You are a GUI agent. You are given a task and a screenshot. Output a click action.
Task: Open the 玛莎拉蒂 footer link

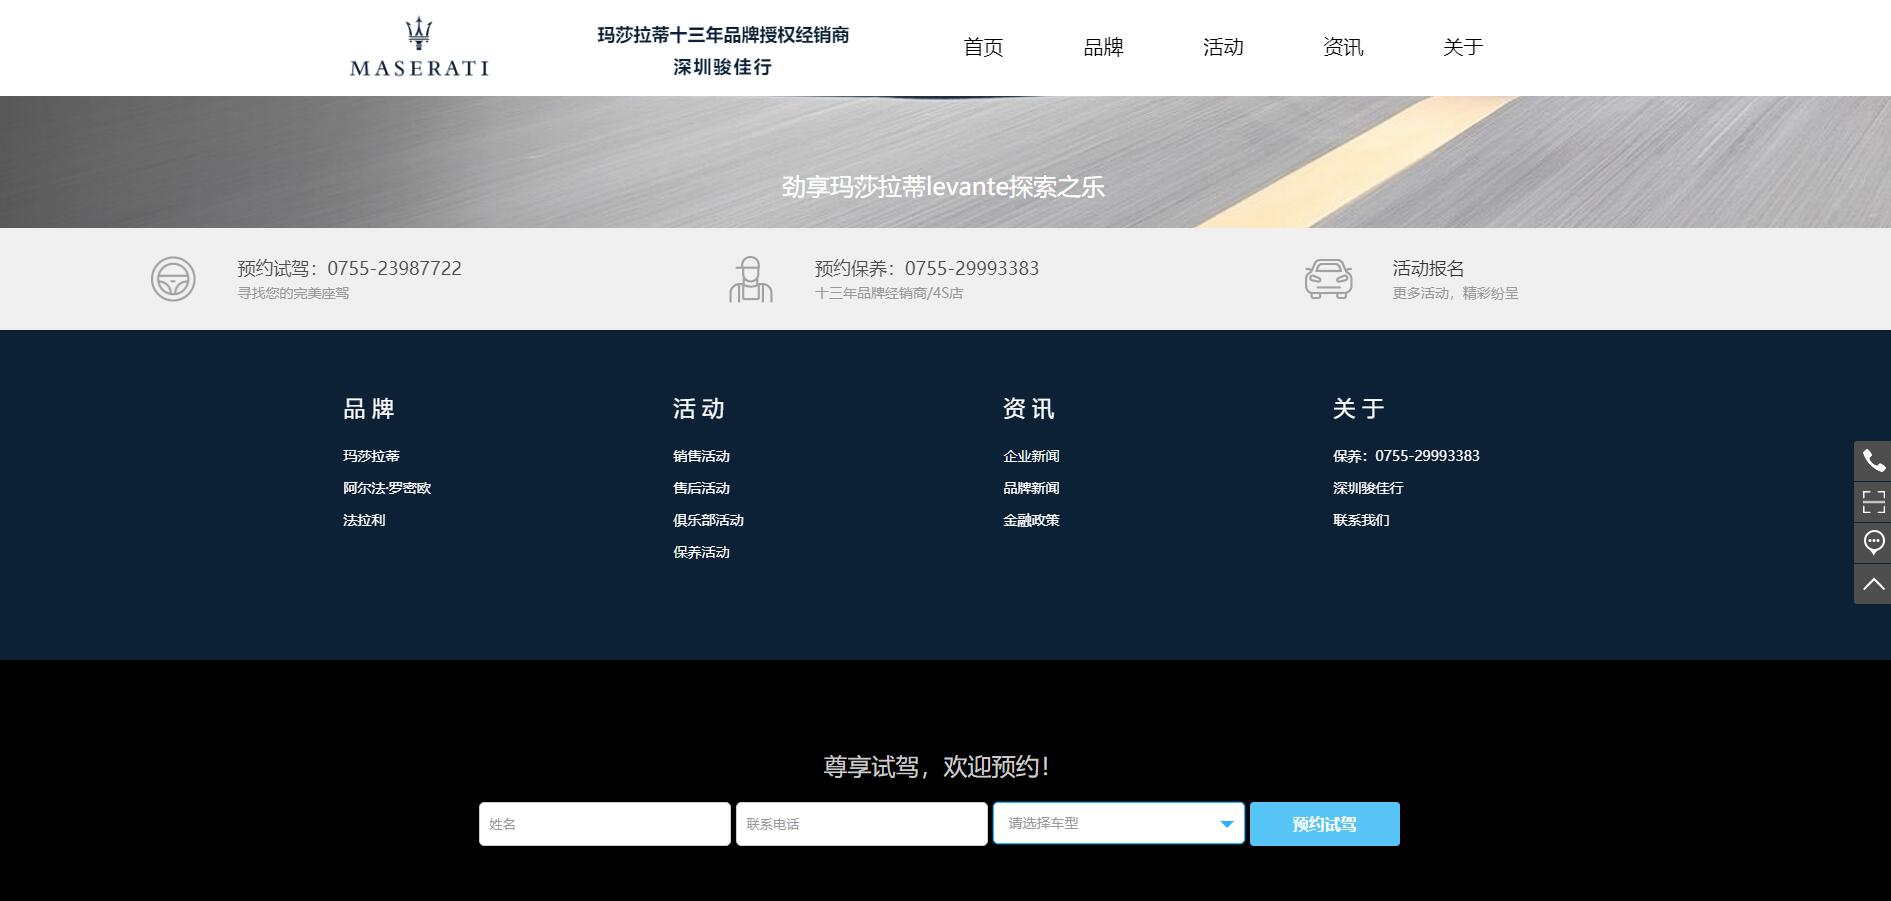(x=371, y=456)
